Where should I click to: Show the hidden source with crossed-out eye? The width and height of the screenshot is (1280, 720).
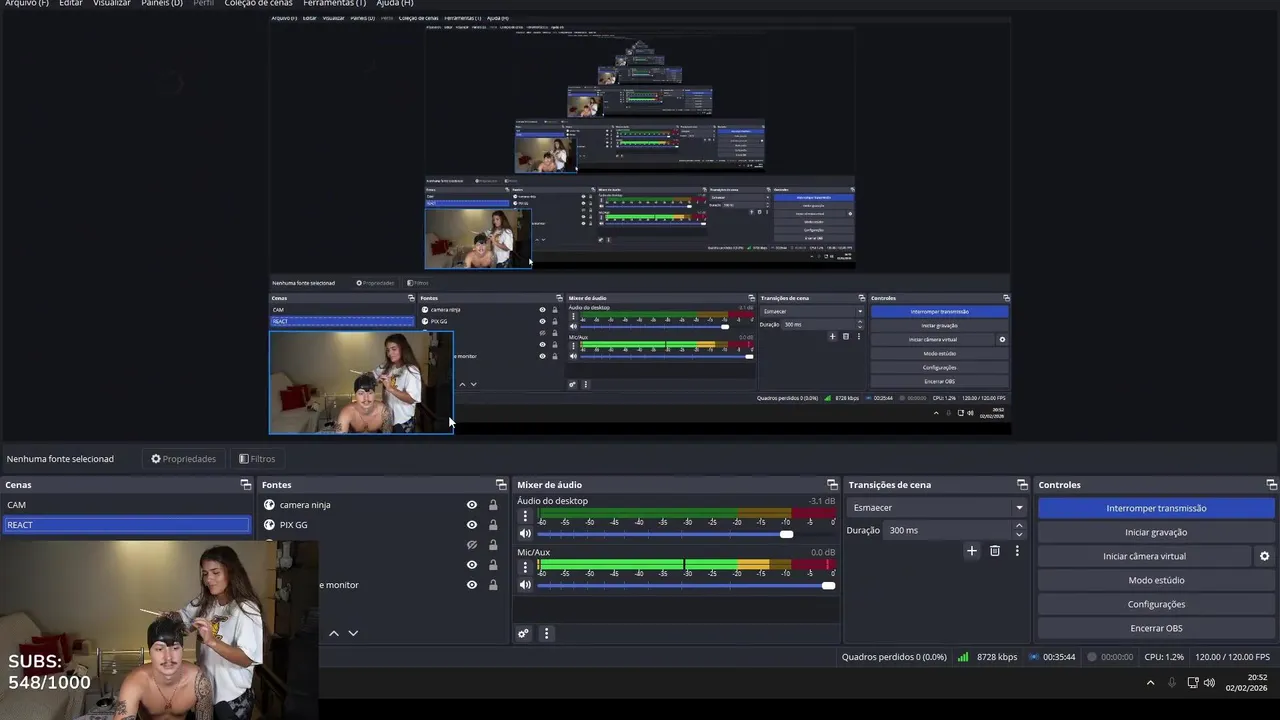(x=472, y=545)
